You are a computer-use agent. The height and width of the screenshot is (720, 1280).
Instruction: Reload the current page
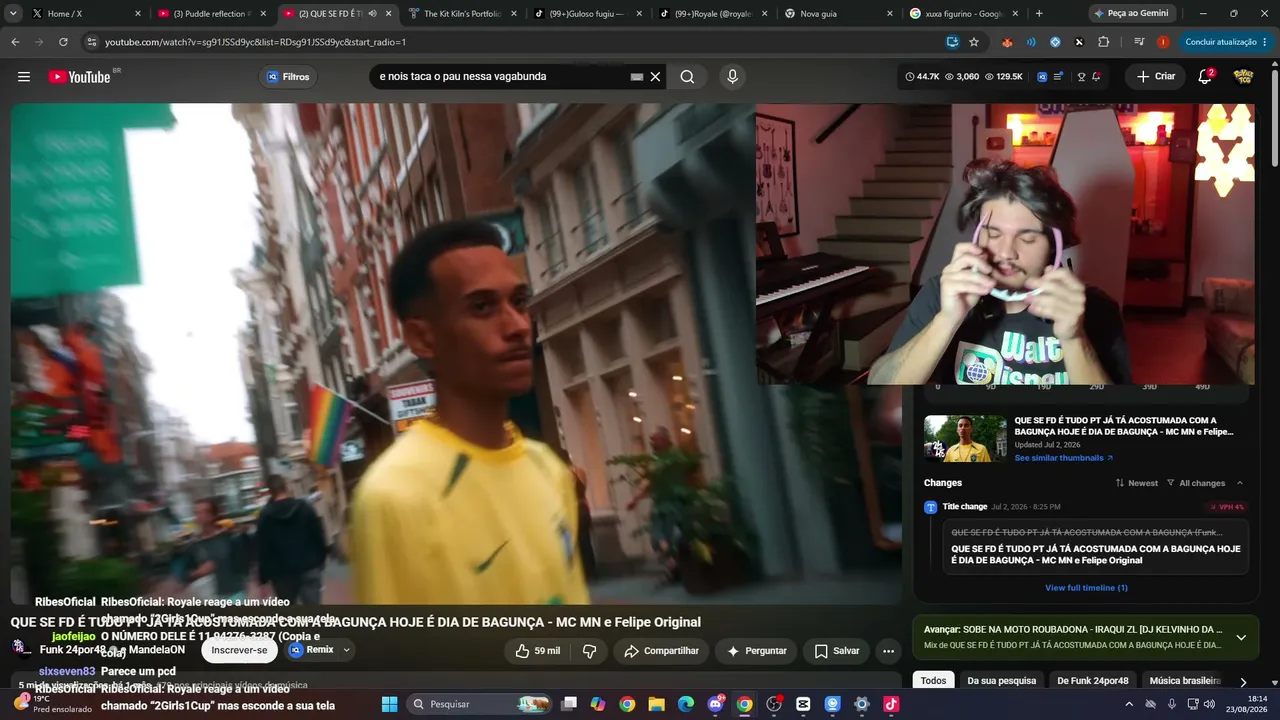point(63,42)
